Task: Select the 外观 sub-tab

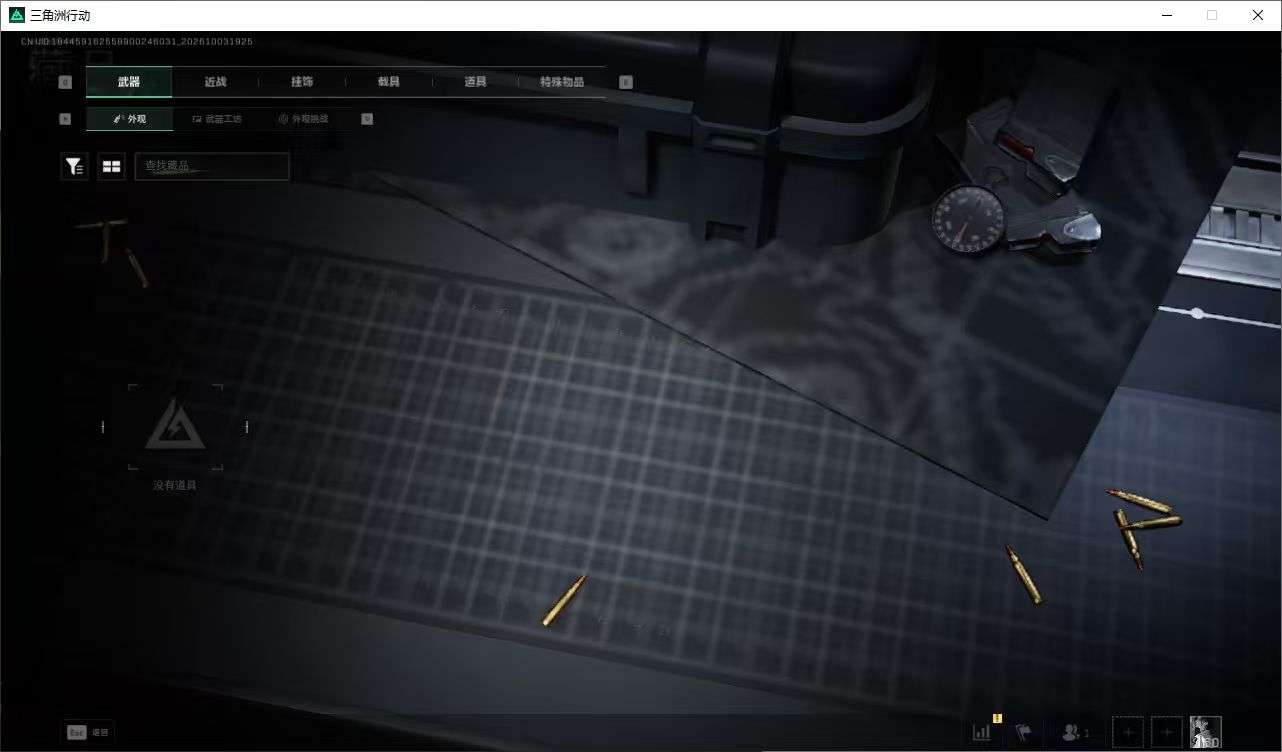Action: pos(129,119)
